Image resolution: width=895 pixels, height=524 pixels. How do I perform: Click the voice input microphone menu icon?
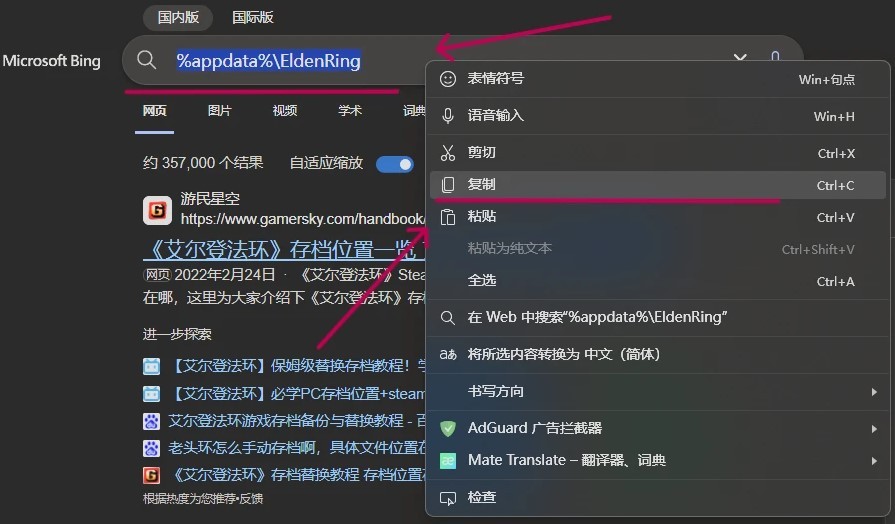coord(448,116)
